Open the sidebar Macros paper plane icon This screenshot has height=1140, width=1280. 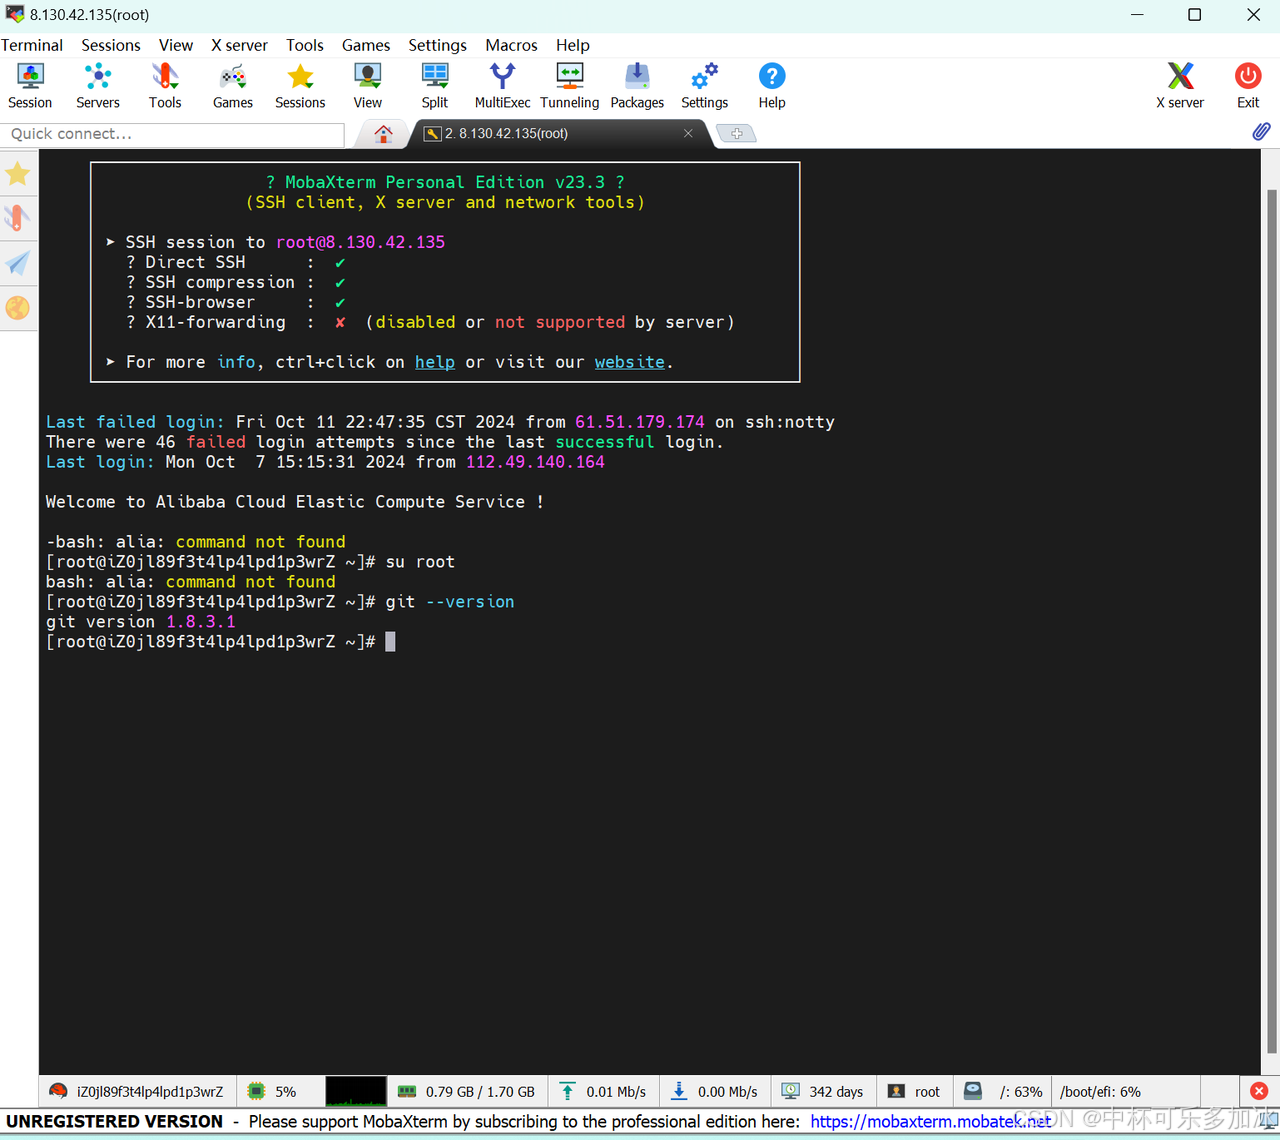[x=18, y=263]
